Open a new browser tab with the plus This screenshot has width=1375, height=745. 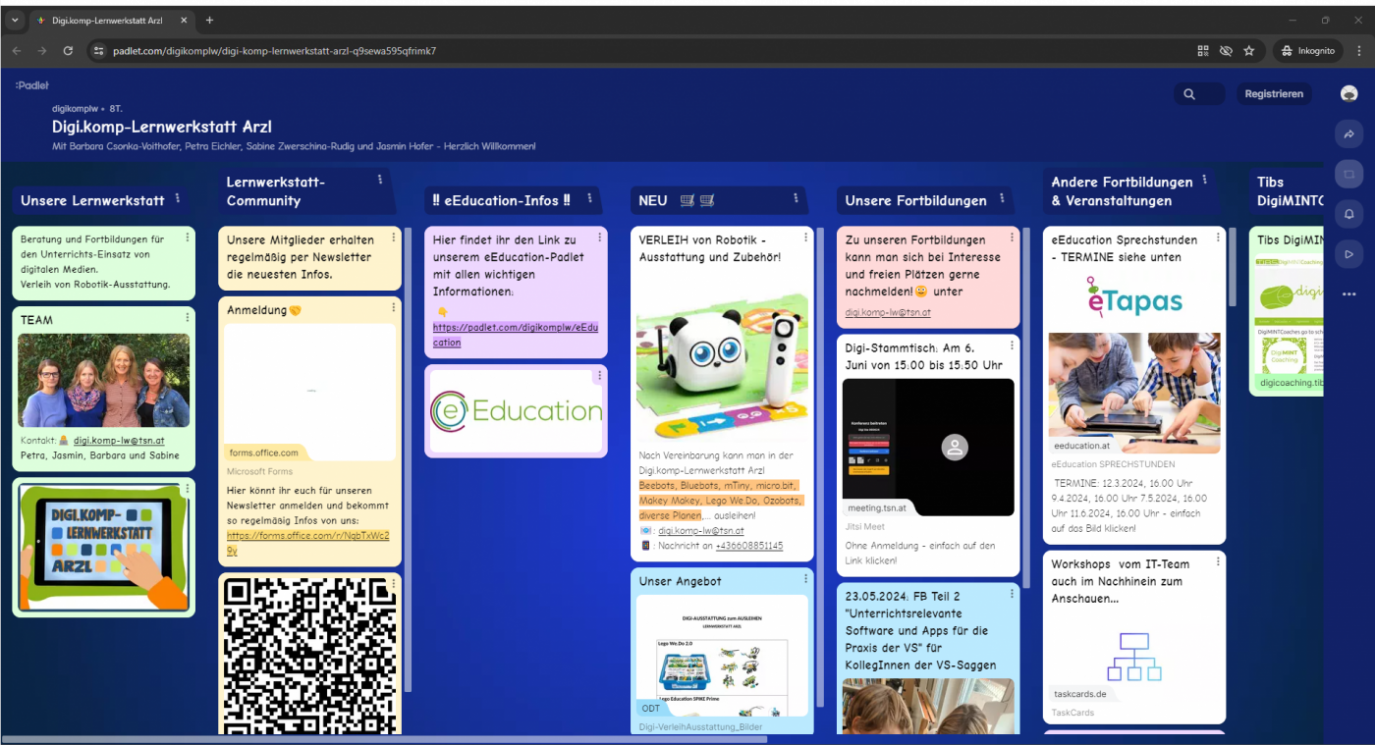click(209, 18)
